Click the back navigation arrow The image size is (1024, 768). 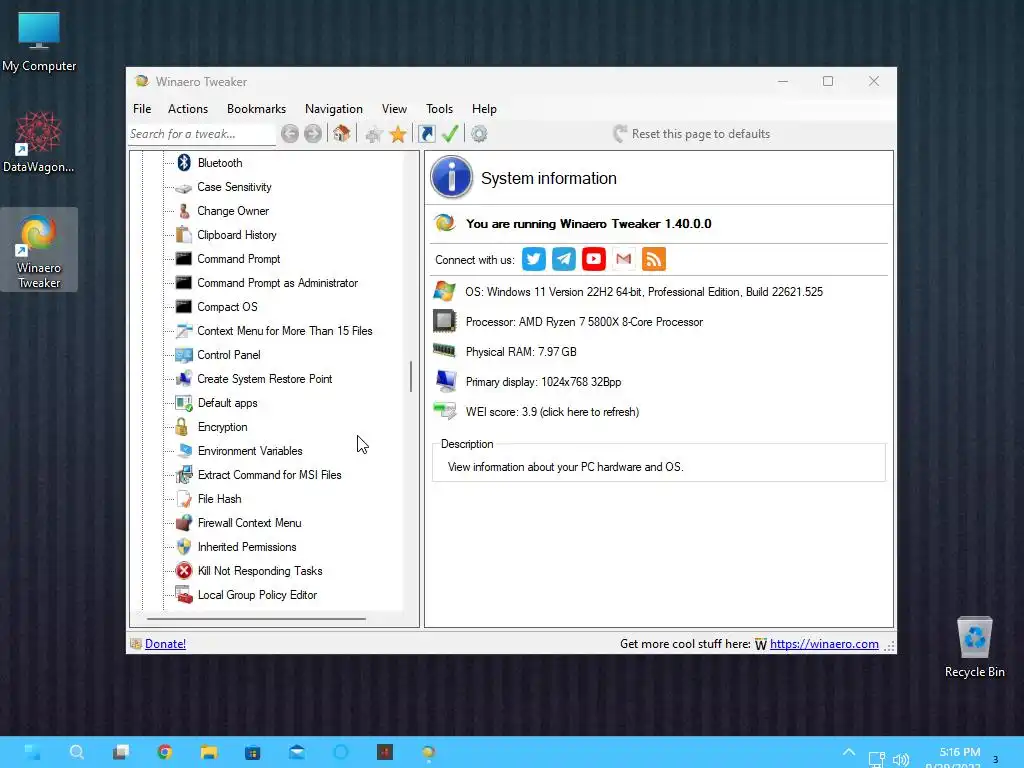[x=290, y=134]
